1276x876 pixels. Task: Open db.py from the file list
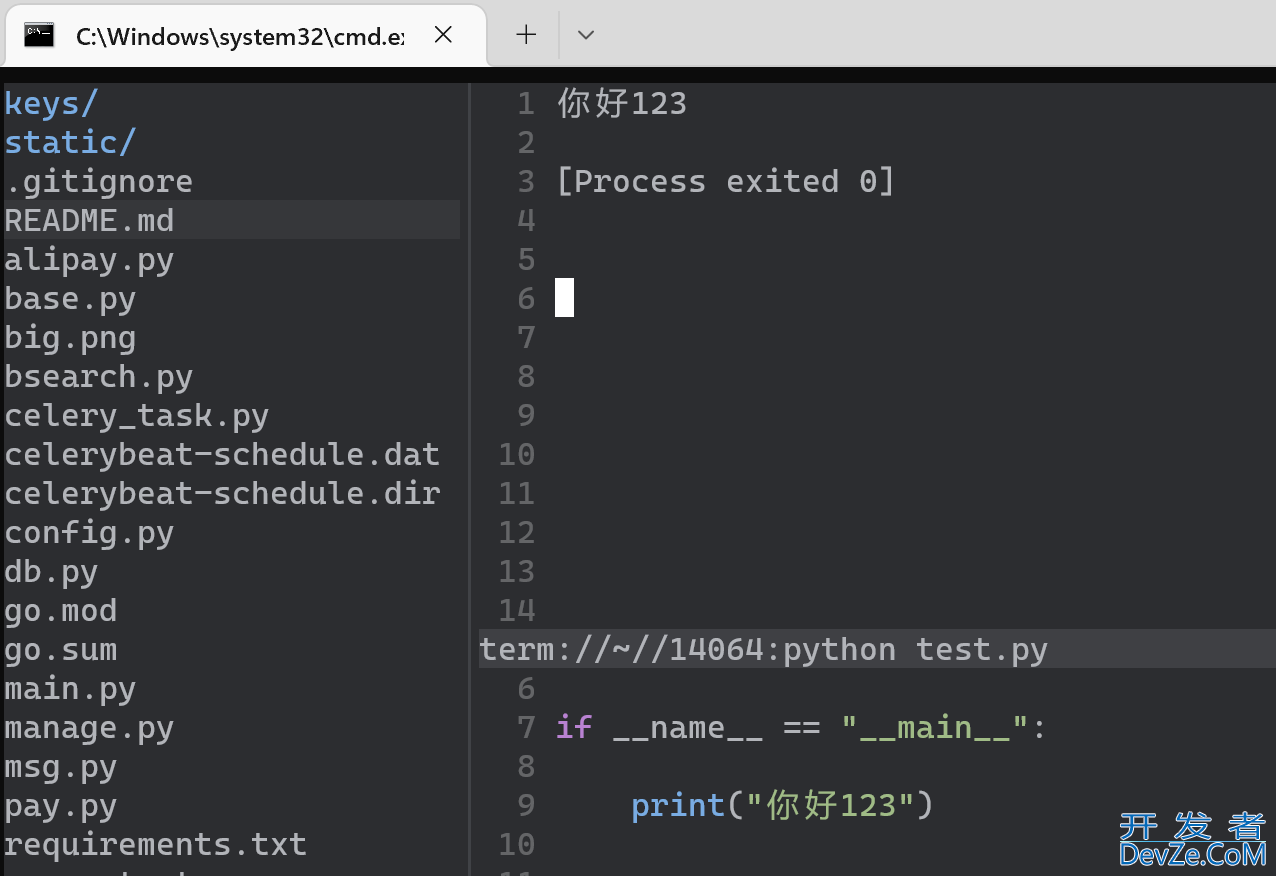[51, 571]
